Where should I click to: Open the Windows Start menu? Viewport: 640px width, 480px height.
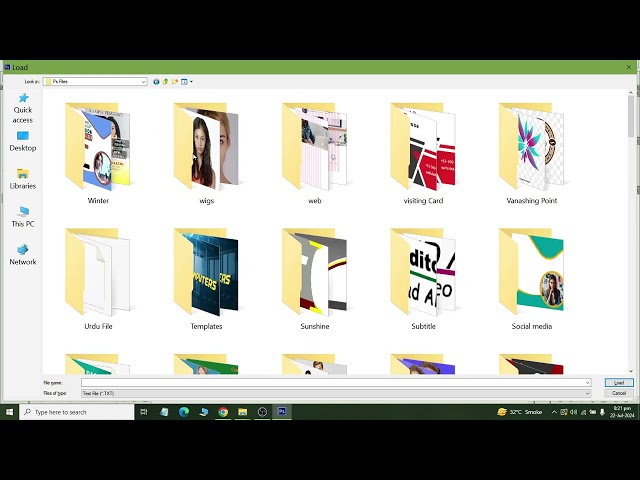click(9, 412)
